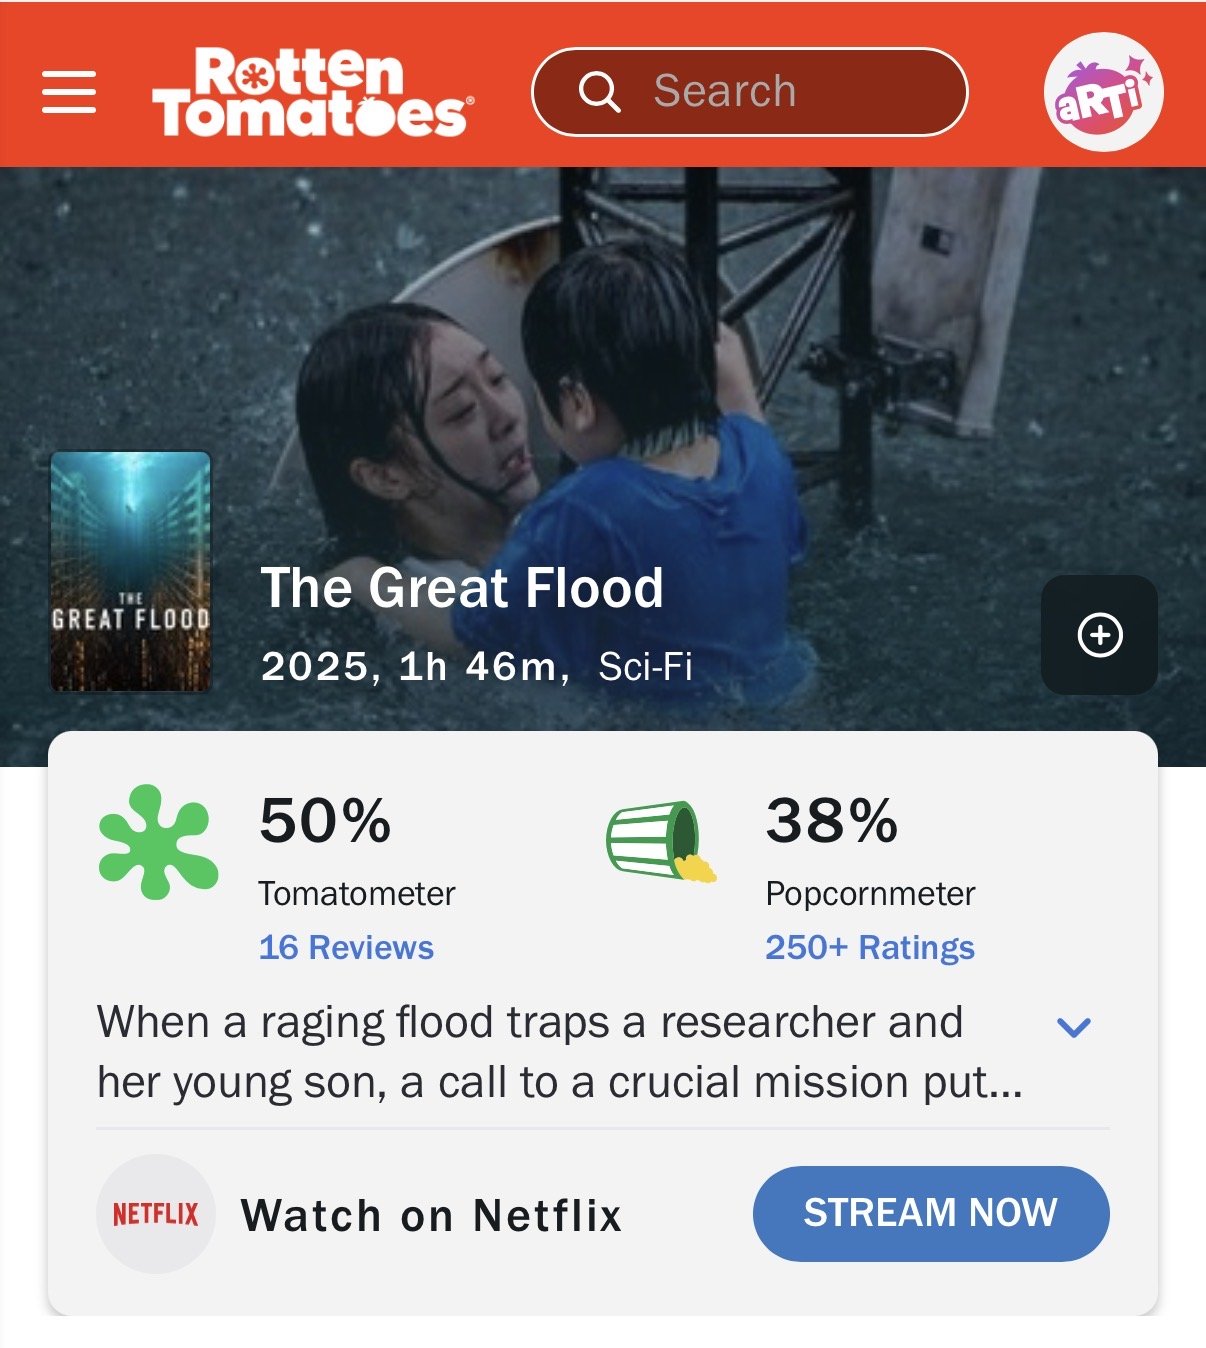
Task: Click the spilled popcorn bucket icon
Action: (660, 842)
